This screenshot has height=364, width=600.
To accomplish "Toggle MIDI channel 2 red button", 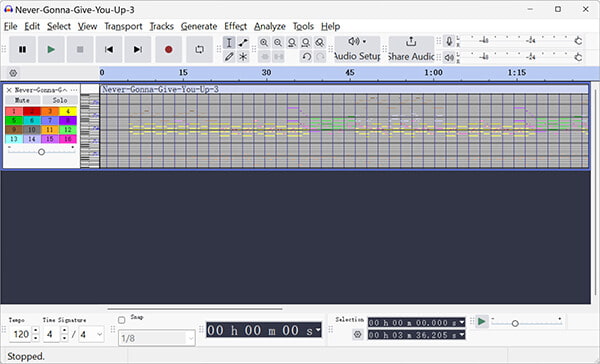I will pyautogui.click(x=32, y=111).
